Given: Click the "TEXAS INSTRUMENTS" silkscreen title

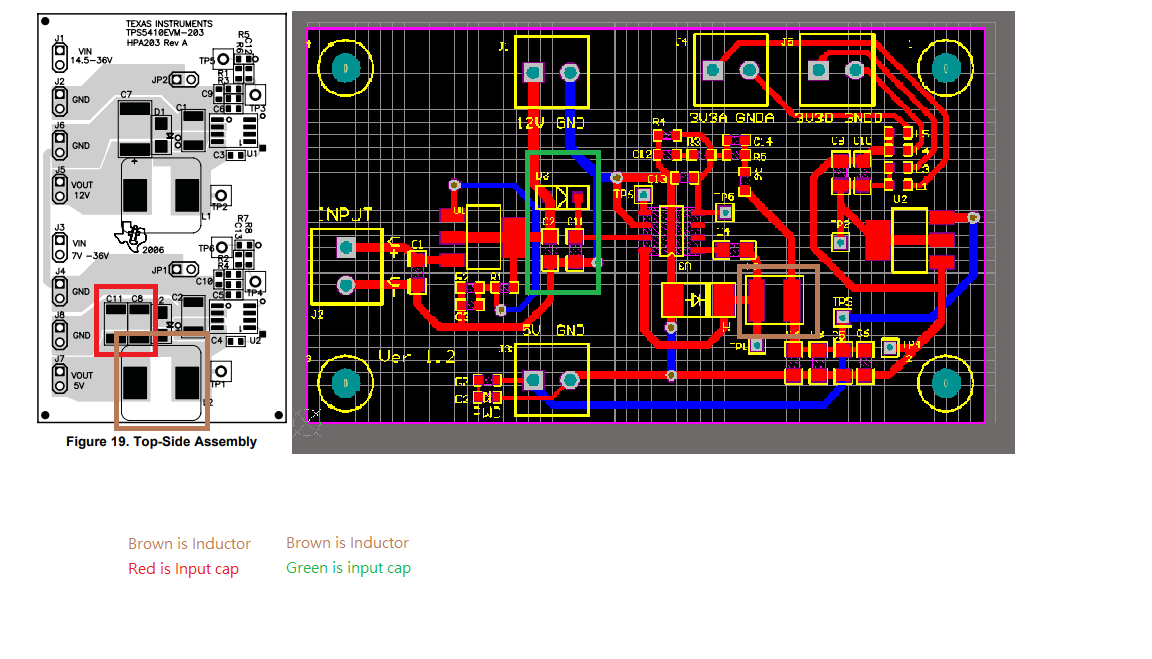Looking at the screenshot, I should [169, 24].
